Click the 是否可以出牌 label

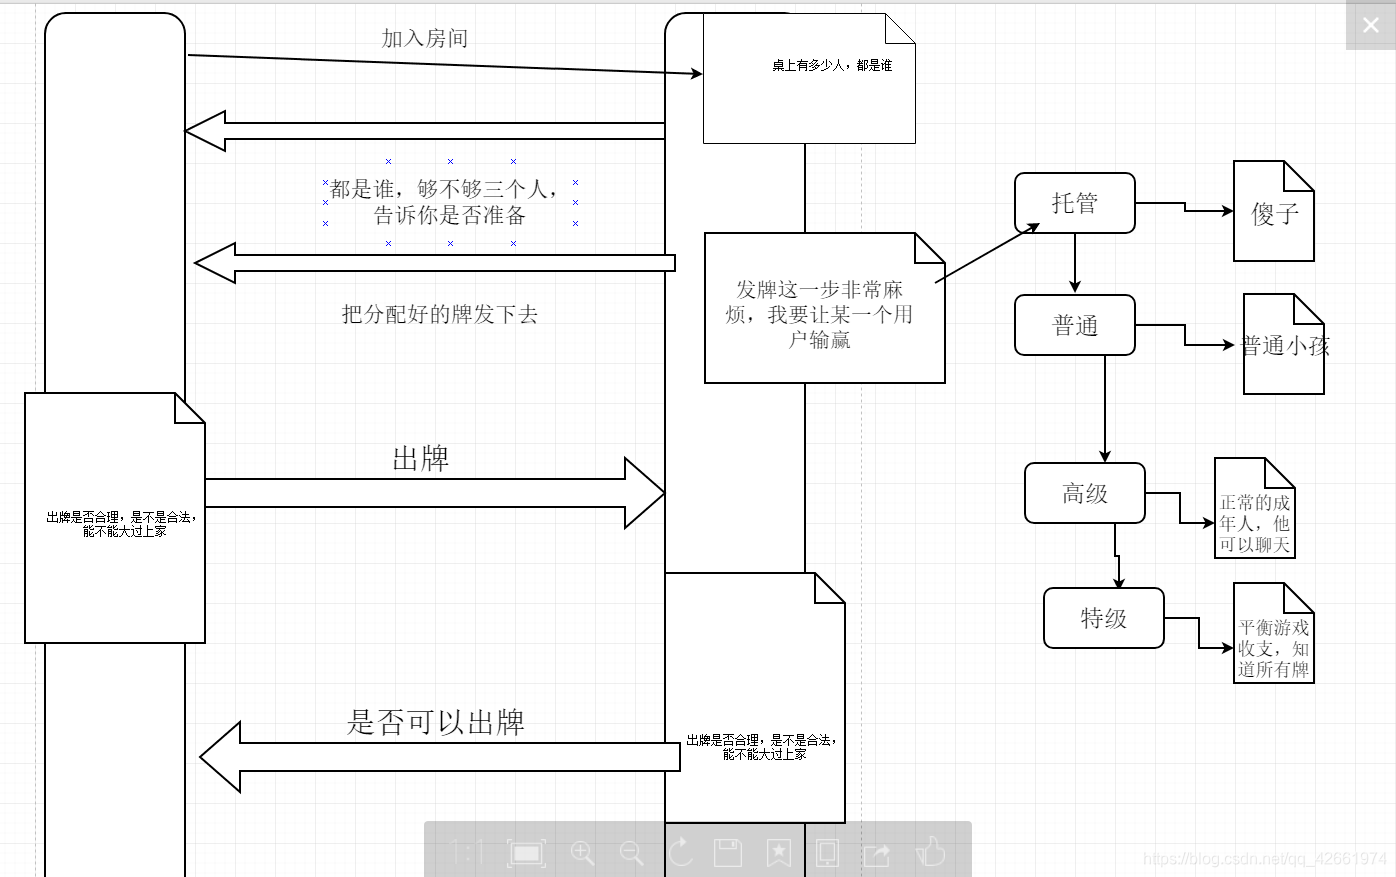(436, 722)
